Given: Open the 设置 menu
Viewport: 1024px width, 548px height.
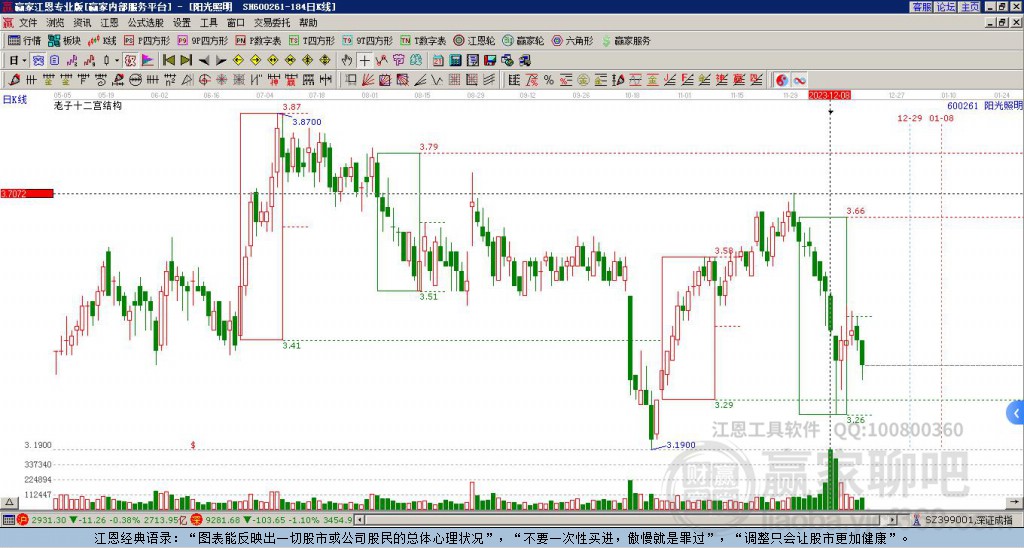Looking at the screenshot, I should coord(182,23).
